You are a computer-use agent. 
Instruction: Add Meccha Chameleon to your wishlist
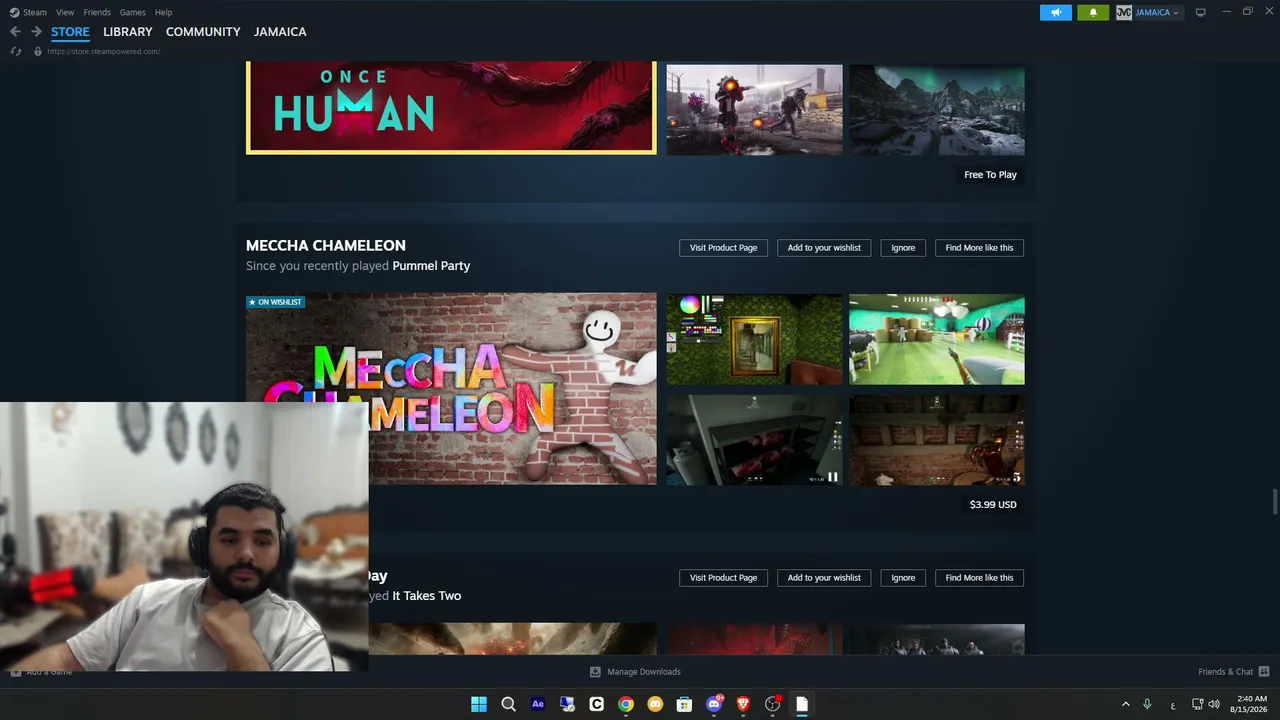point(824,248)
